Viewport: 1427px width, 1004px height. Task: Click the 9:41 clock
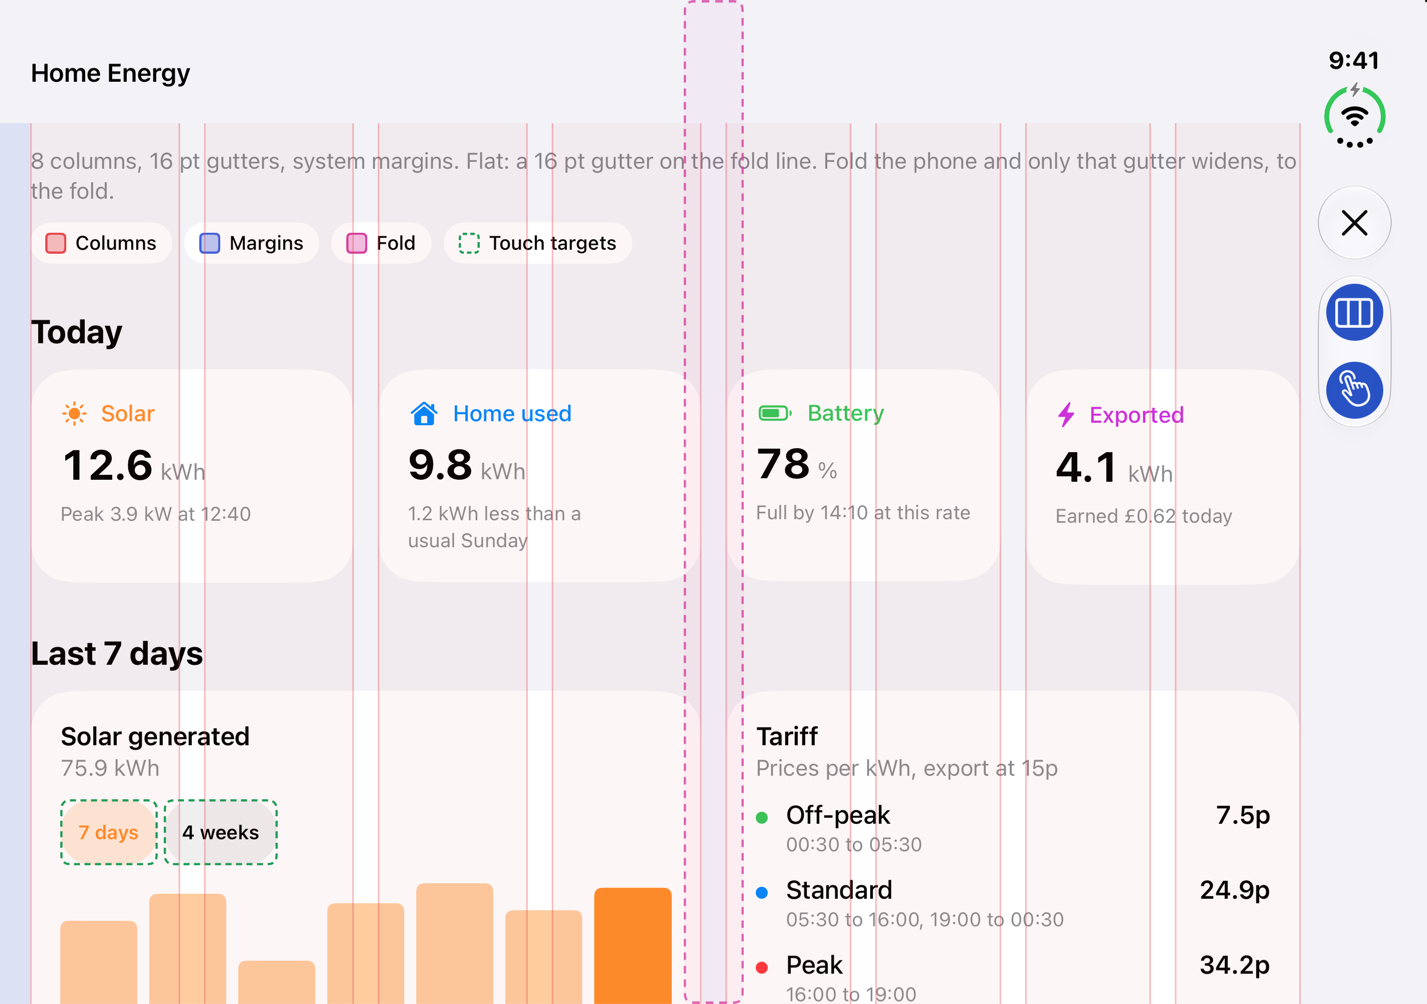(x=1354, y=60)
